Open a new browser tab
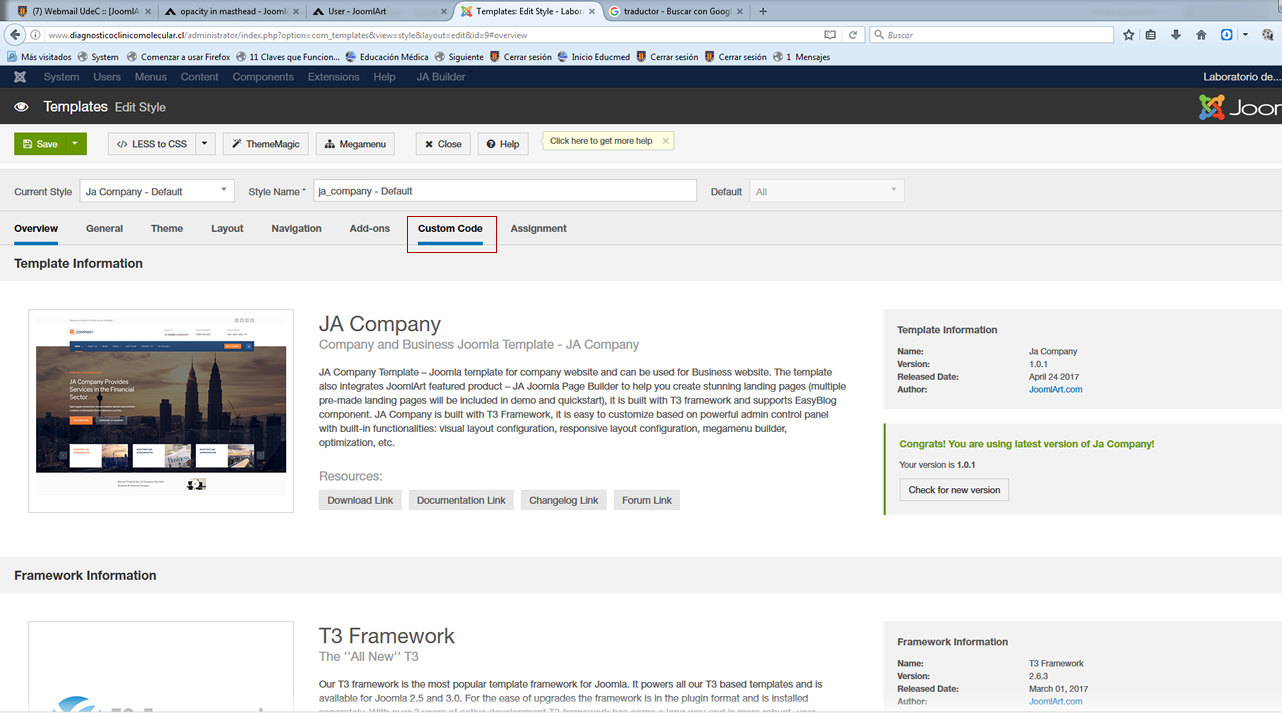Screen dimensions: 1282x713 coord(763,12)
